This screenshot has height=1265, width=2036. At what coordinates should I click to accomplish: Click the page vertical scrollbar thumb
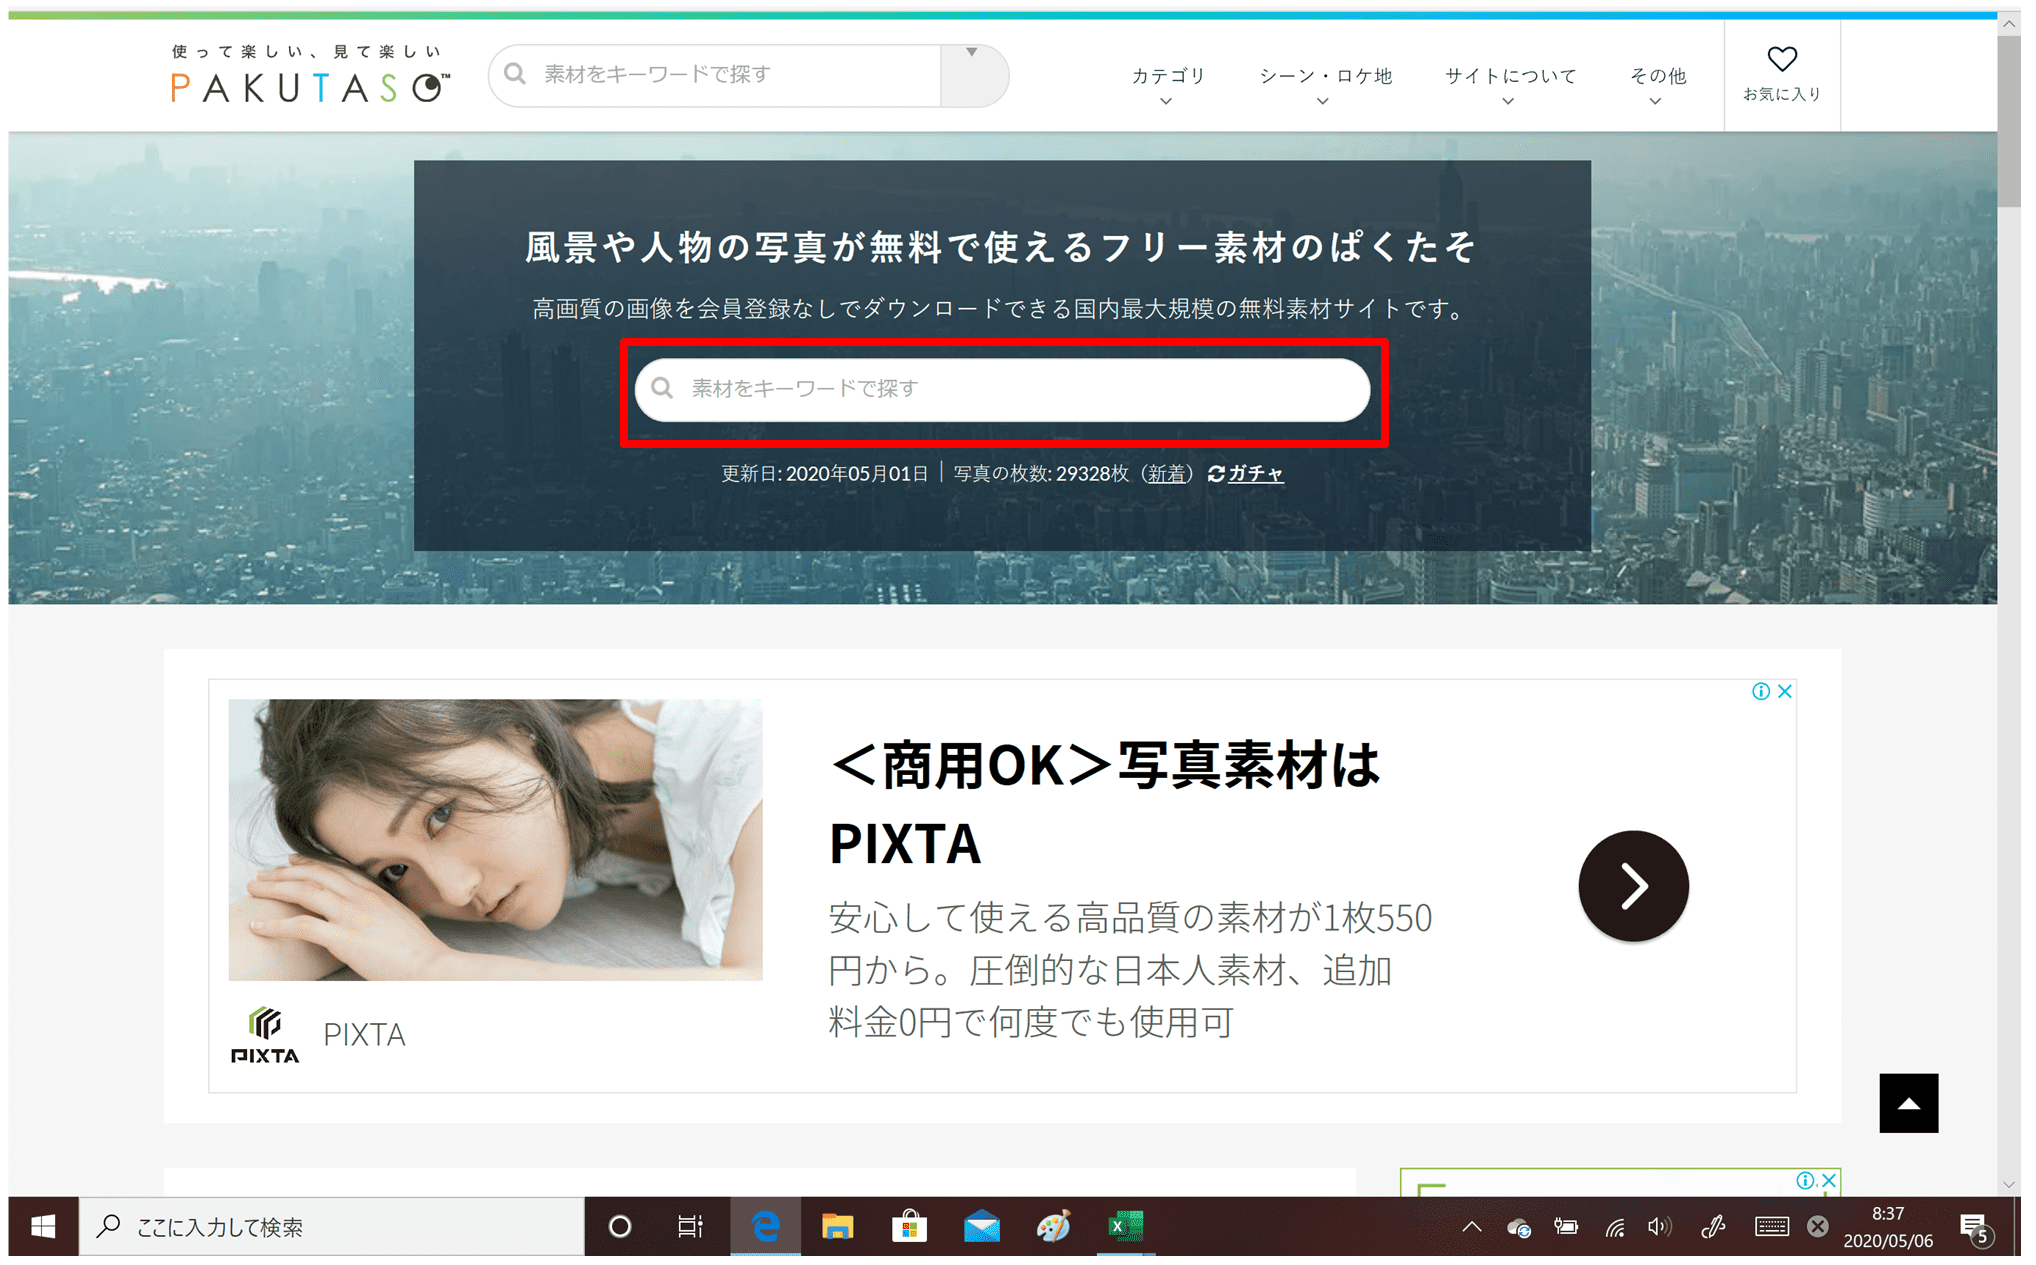coord(2009,122)
